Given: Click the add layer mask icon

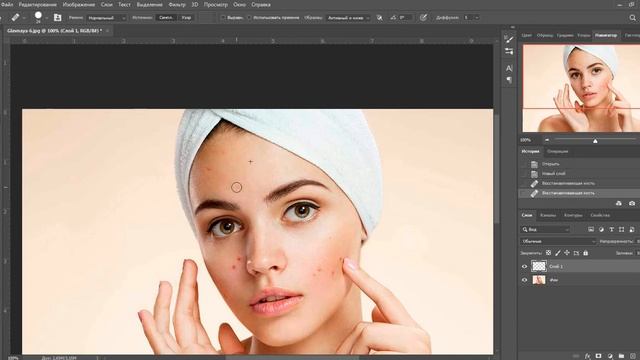Looking at the screenshot, I should coord(598,356).
